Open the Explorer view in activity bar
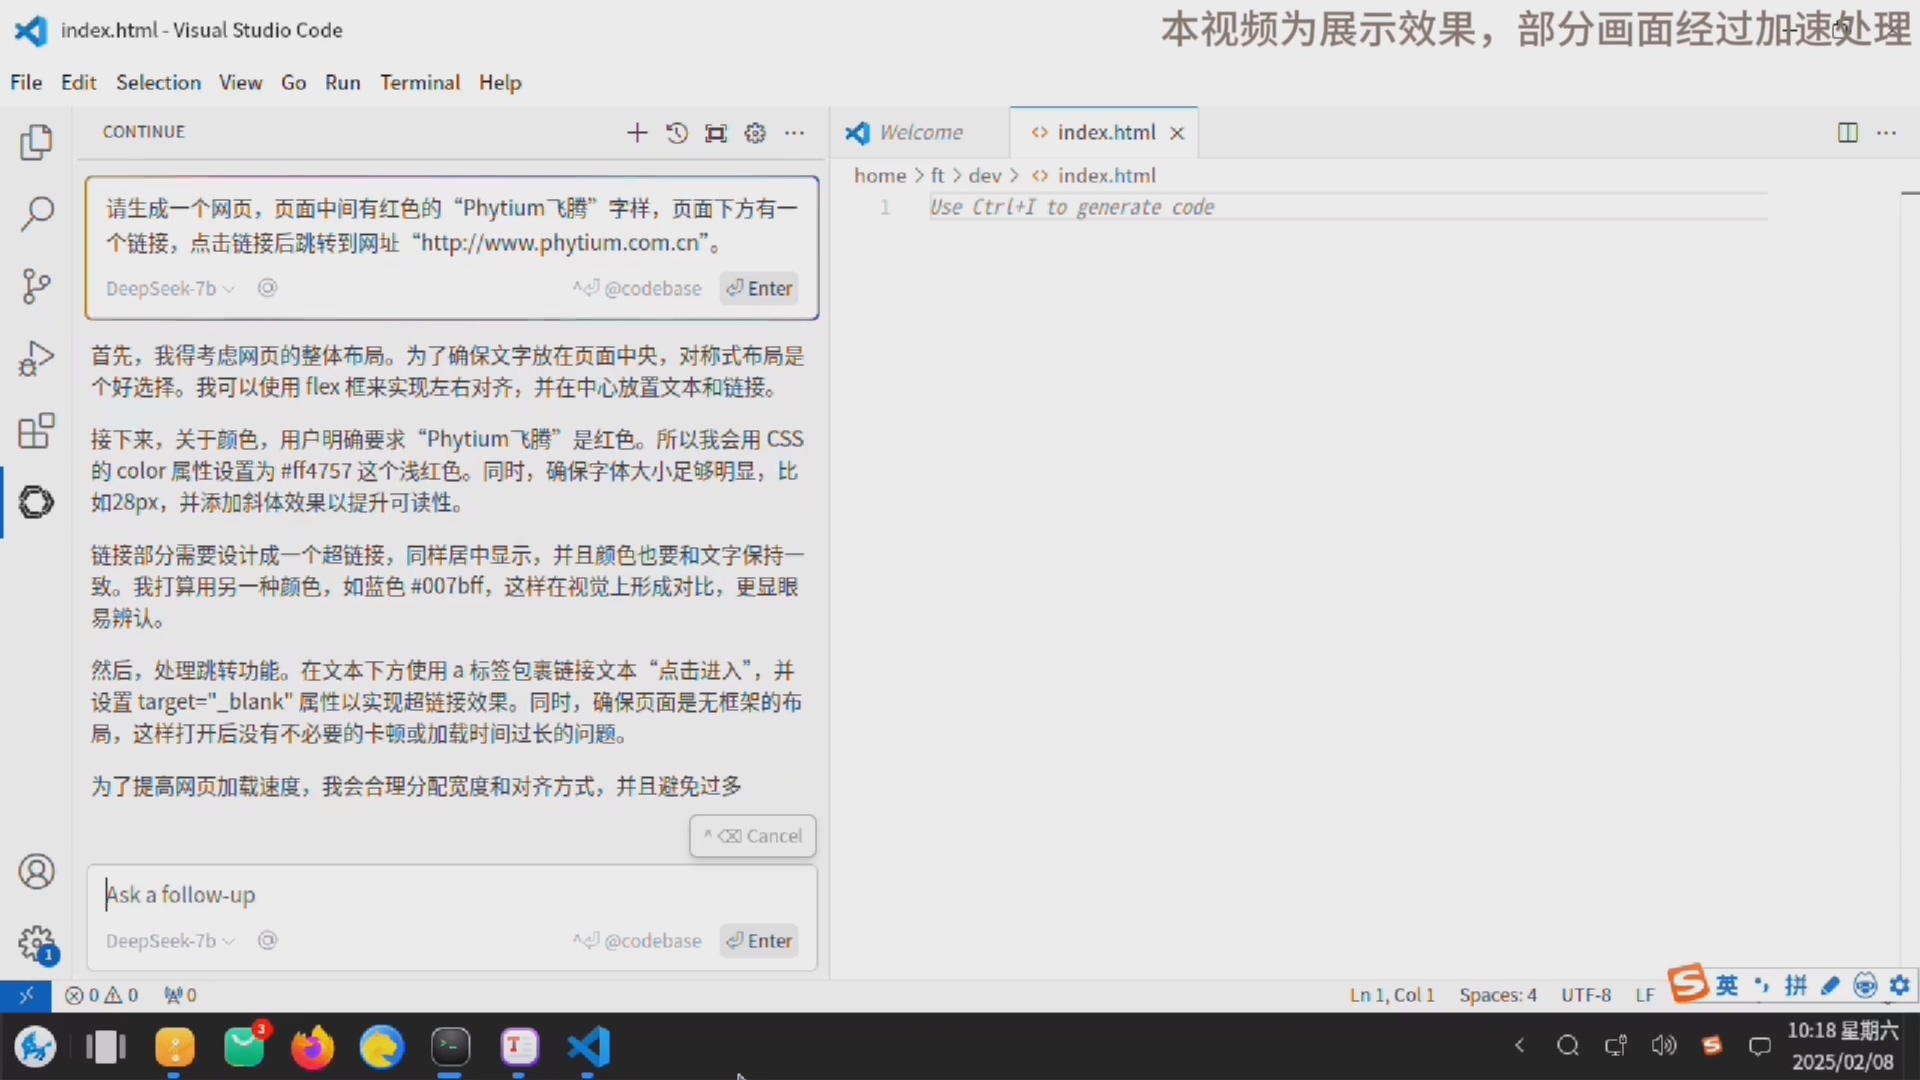1920x1080 pixels. point(37,143)
